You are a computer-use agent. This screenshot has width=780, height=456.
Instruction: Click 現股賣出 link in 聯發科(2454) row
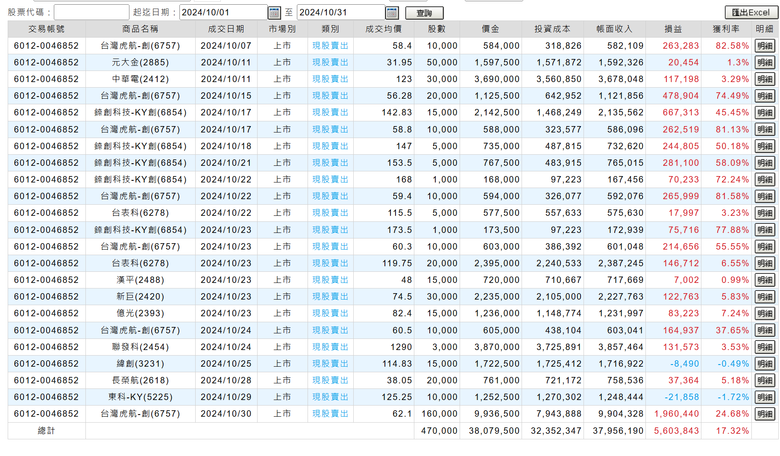tap(330, 347)
